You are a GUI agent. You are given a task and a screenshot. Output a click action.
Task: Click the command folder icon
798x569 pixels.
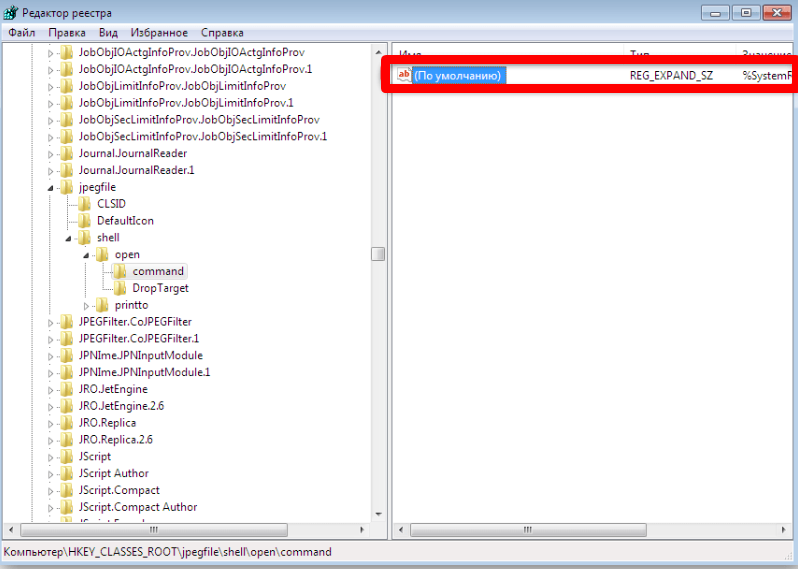(120, 271)
